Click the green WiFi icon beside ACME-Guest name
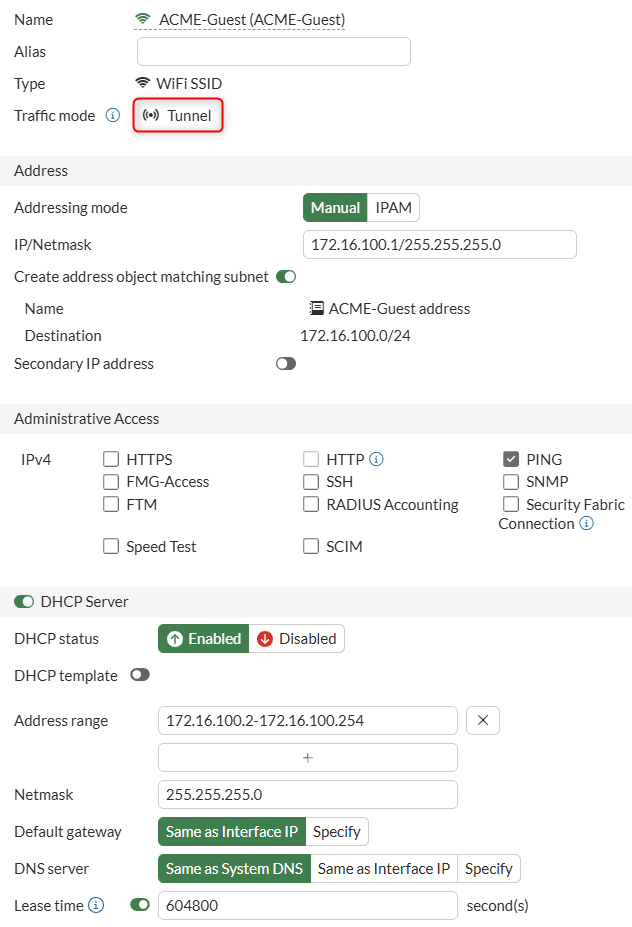The height and width of the screenshot is (927, 632). coord(142,20)
